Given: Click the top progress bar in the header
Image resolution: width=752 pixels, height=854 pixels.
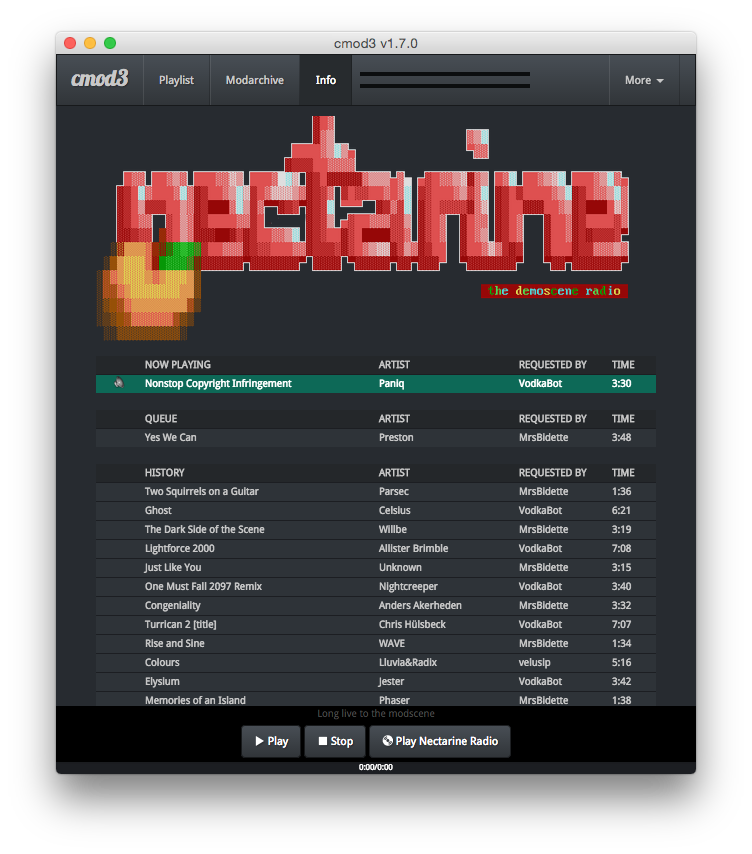Looking at the screenshot, I should pos(445,74).
